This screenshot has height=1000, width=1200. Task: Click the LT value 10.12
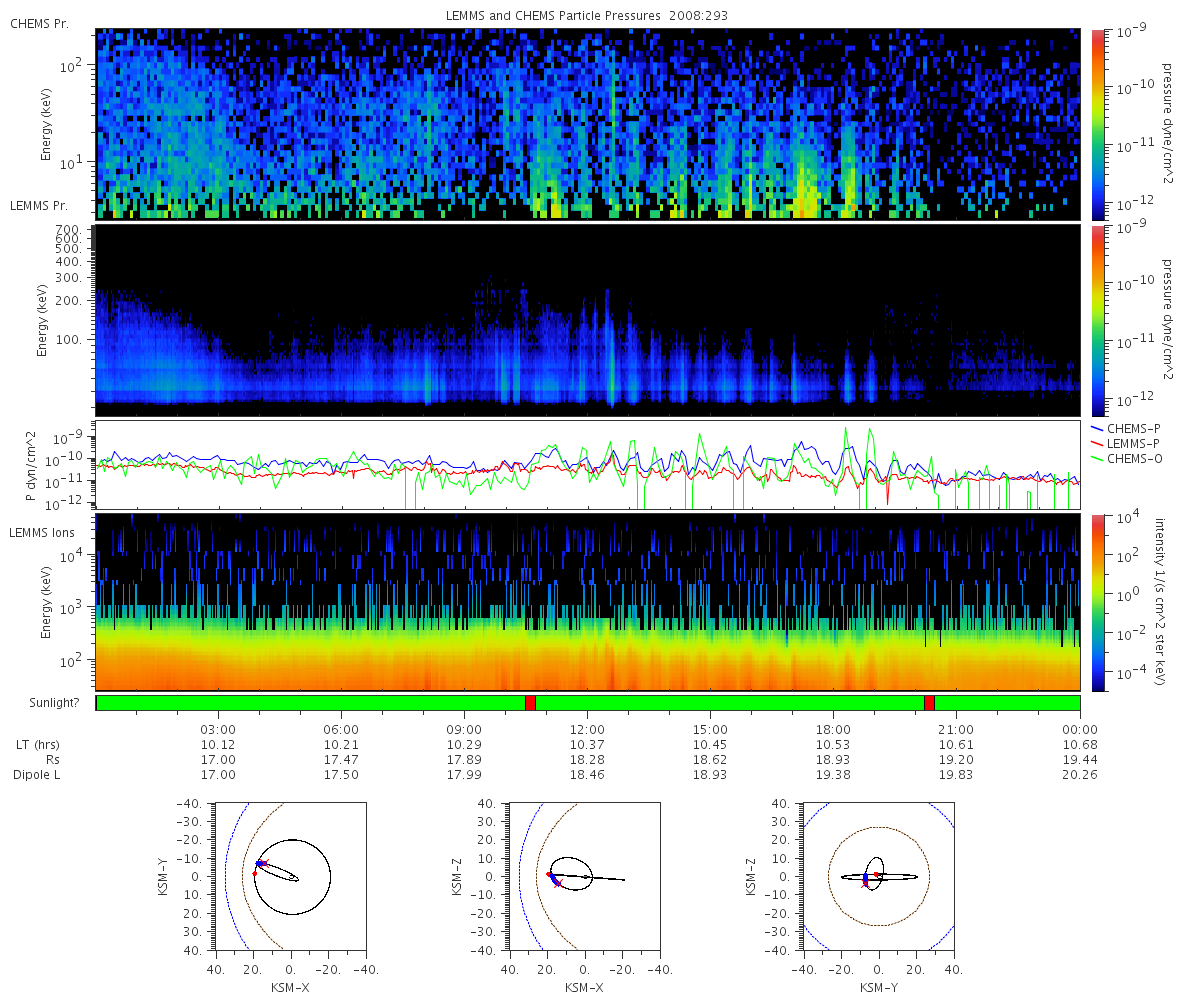[218, 745]
